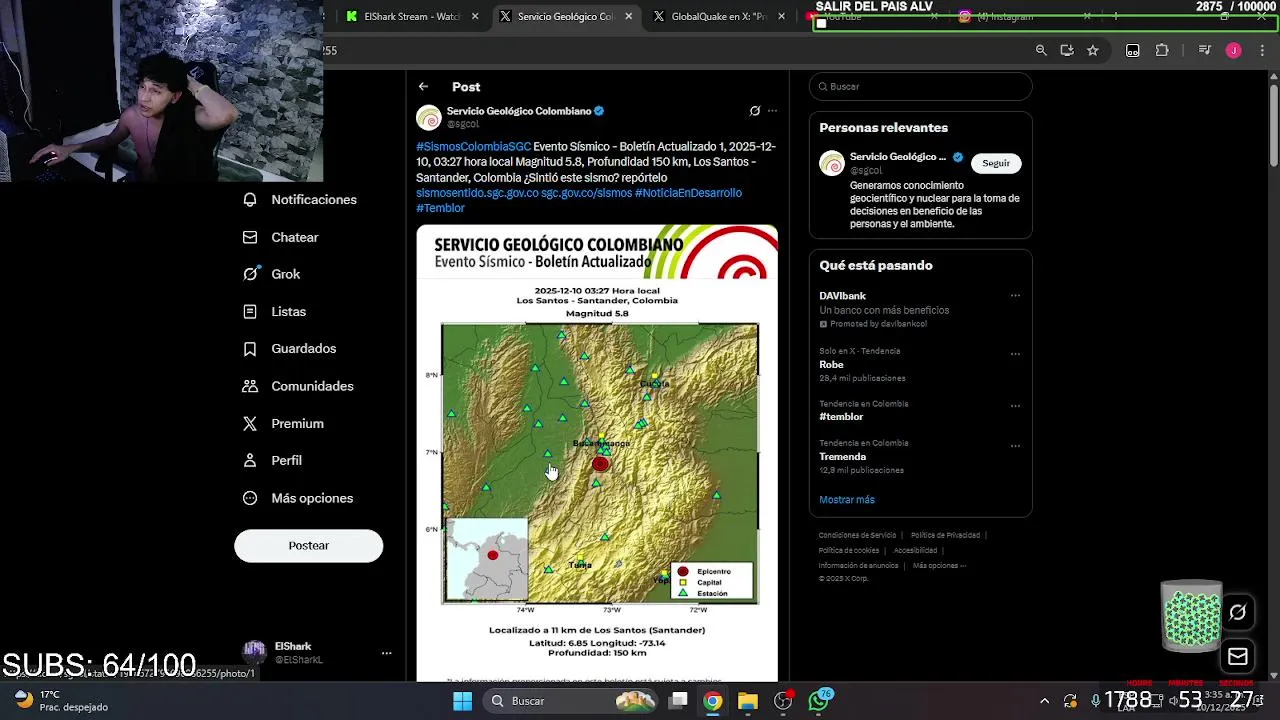Open the earthquake bulletin map image
The height and width of the screenshot is (720, 1280).
(597, 453)
